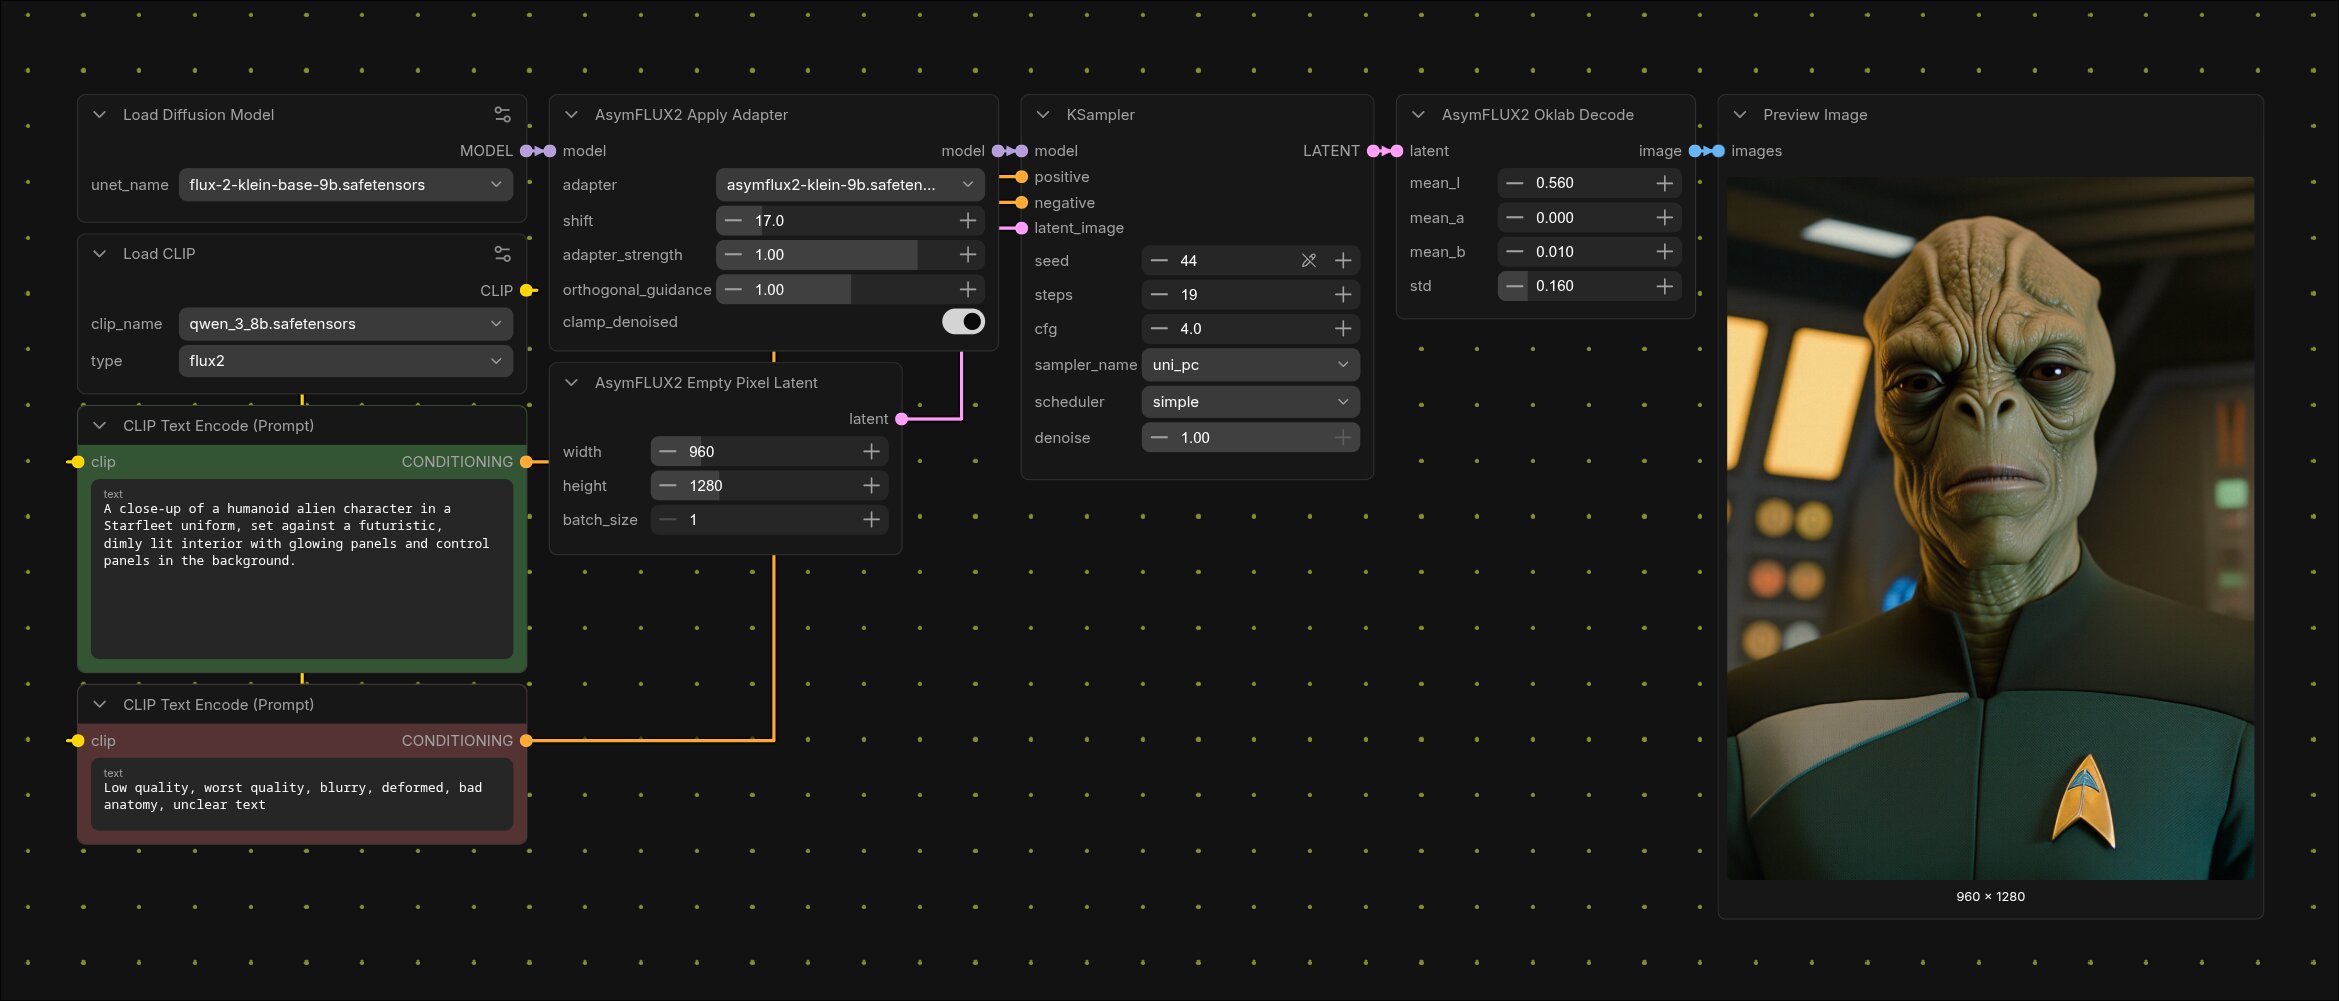Click the Oklab Decode image output port

pos(1695,151)
